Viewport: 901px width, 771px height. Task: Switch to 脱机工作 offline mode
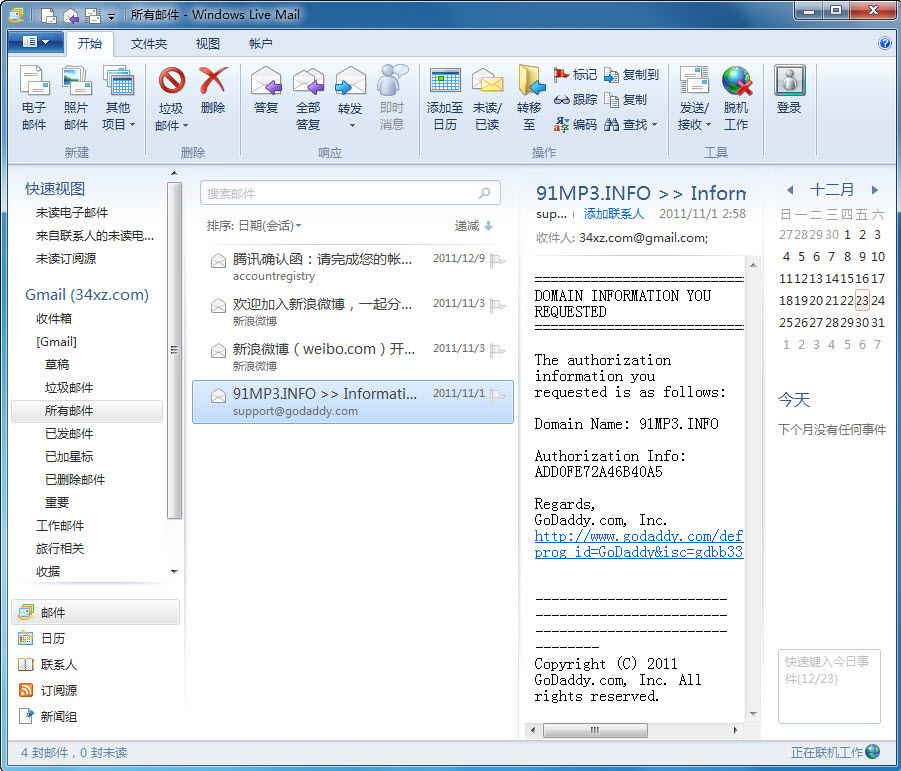pos(736,98)
